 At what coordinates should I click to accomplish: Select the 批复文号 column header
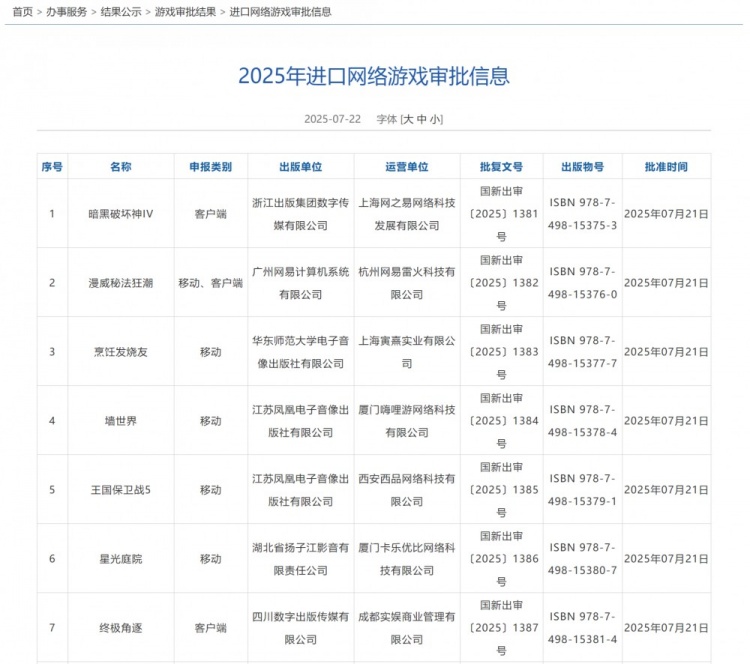501,167
